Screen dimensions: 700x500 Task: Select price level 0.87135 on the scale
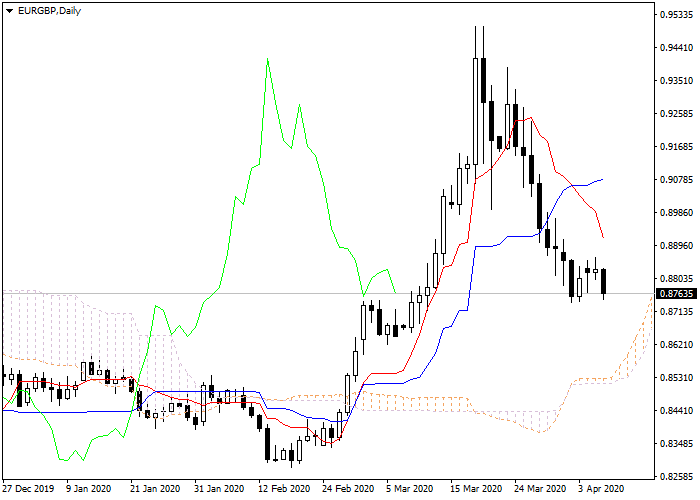(x=676, y=312)
